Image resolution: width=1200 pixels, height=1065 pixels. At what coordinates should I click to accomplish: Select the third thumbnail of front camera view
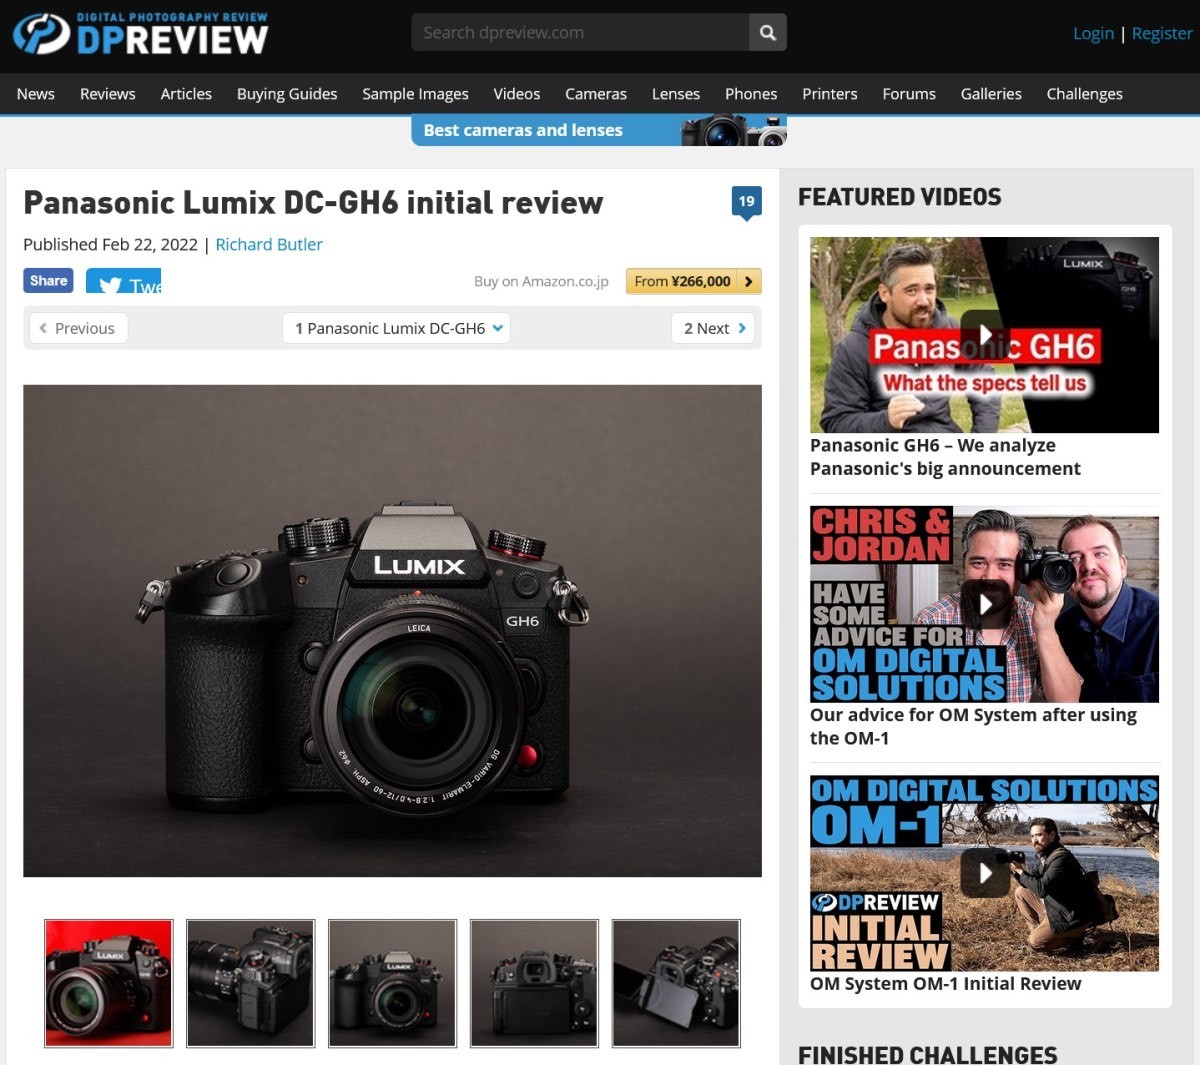[393, 983]
